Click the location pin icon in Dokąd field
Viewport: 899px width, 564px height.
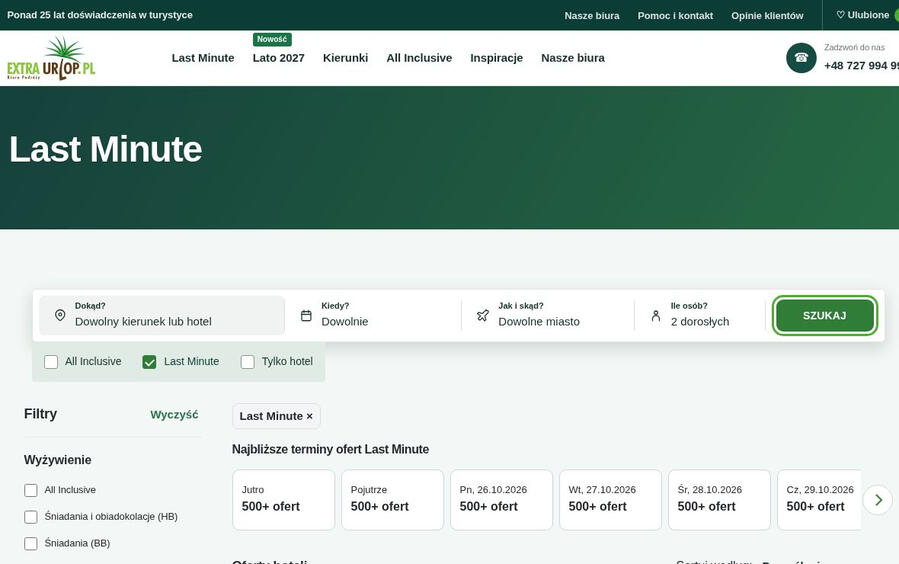tap(60, 315)
